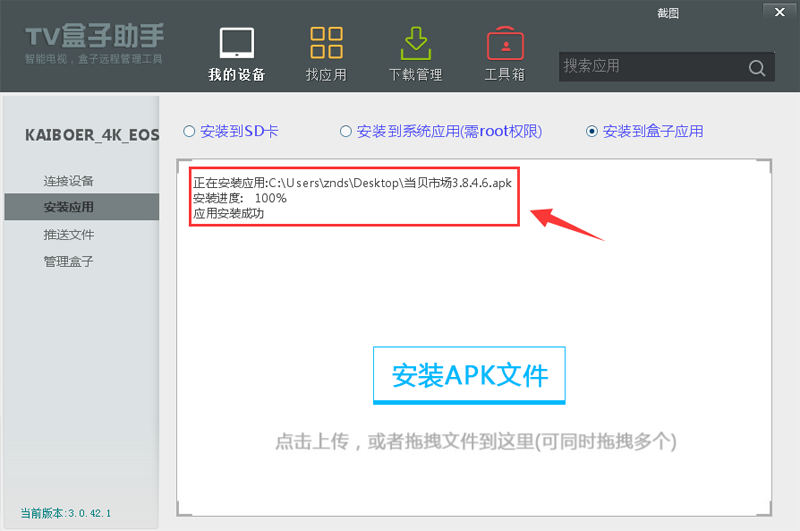Screen dimensions: 800x531
Task: Open the 找应用 grid icon
Action: (327, 42)
